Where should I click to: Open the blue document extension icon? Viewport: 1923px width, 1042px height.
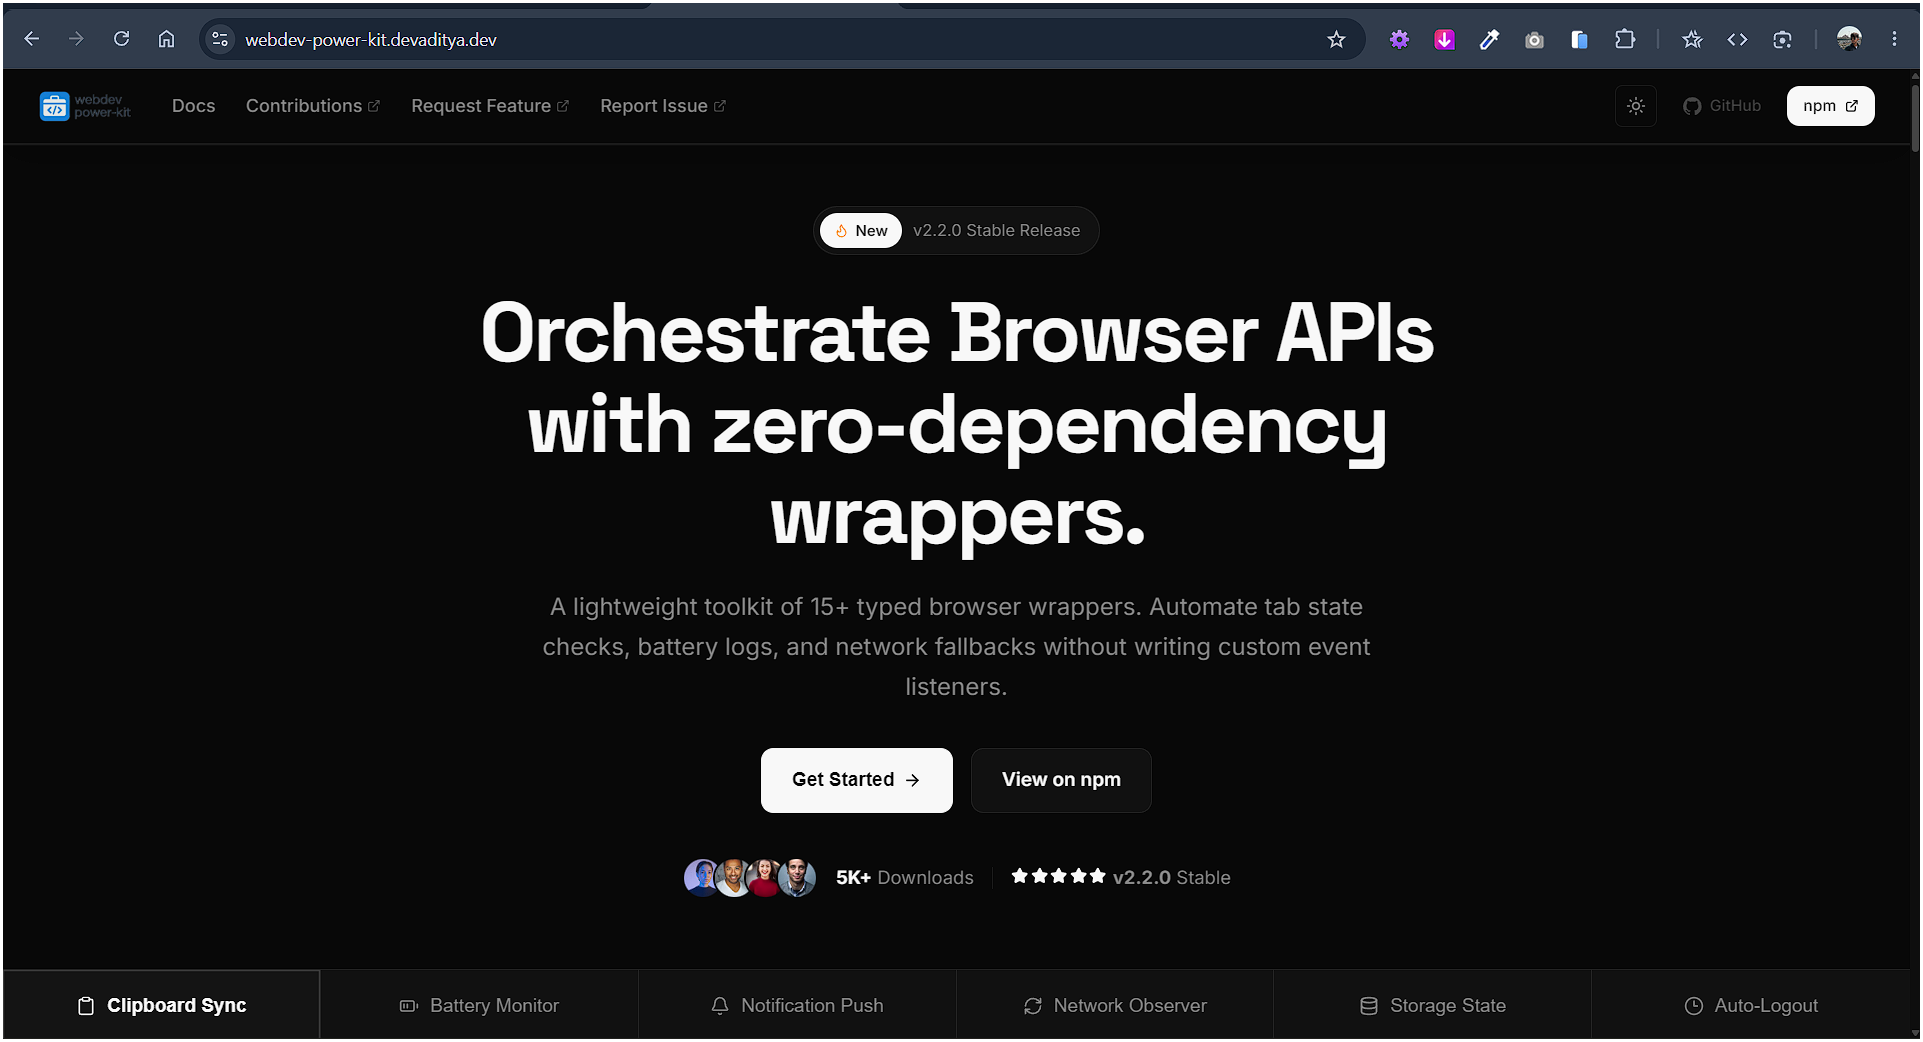pyautogui.click(x=1579, y=39)
